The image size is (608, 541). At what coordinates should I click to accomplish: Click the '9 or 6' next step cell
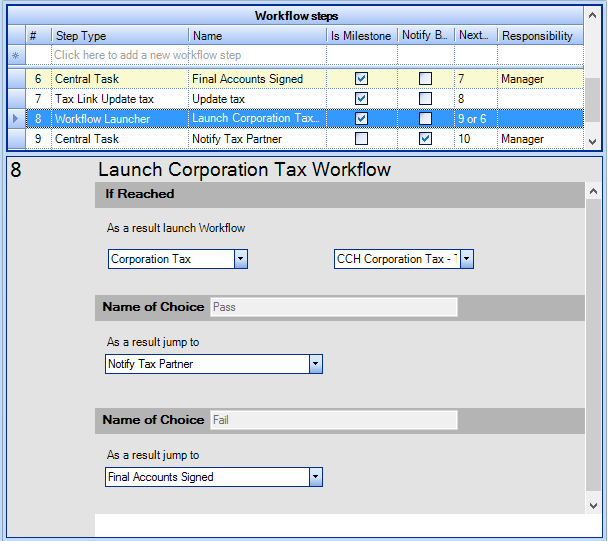click(476, 119)
